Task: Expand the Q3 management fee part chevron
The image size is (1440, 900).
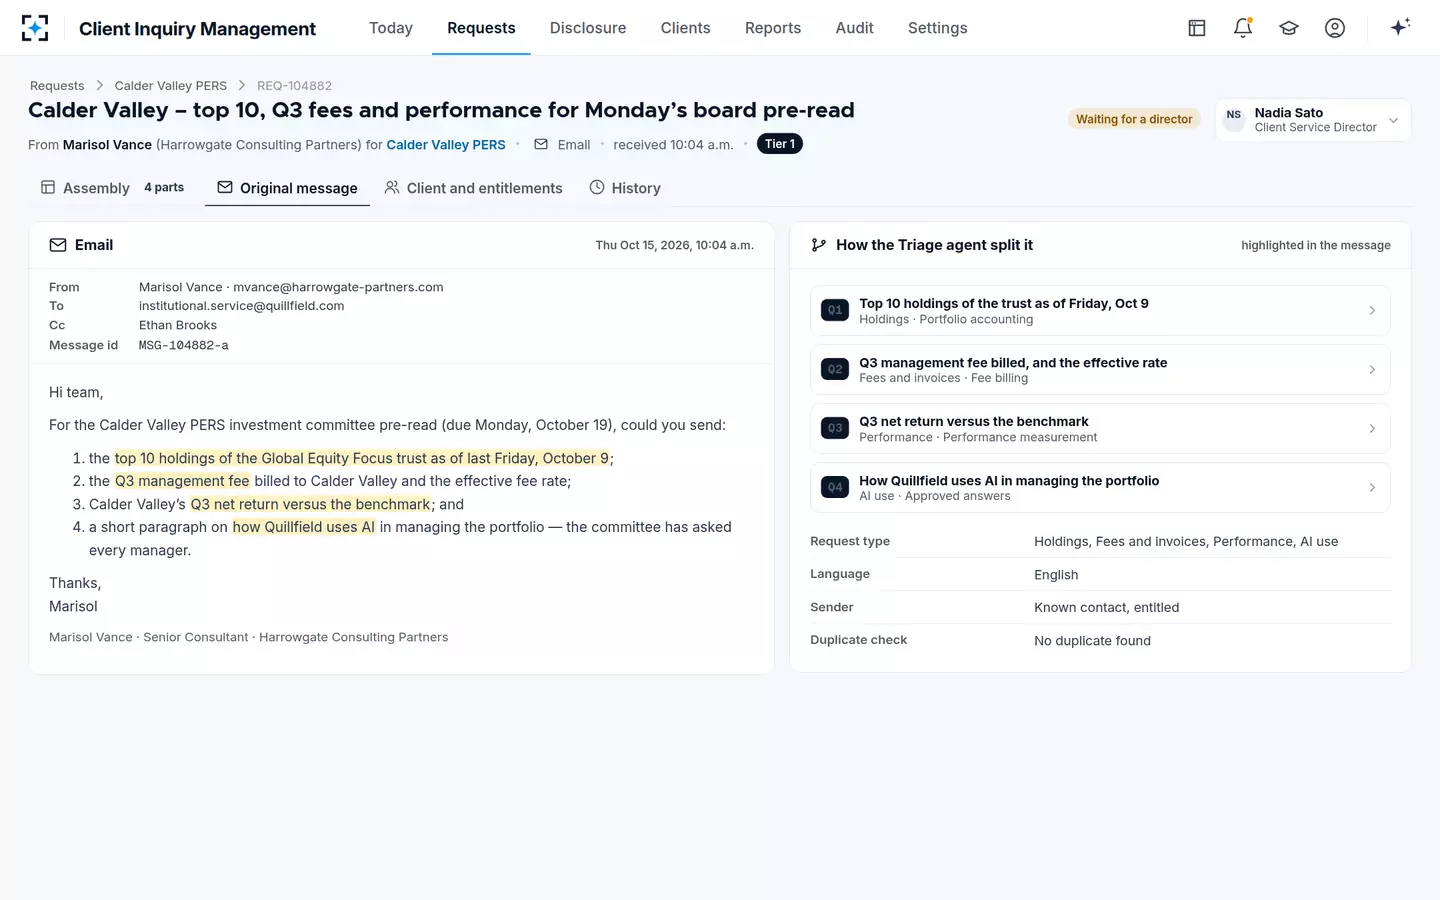Action: [1372, 370]
